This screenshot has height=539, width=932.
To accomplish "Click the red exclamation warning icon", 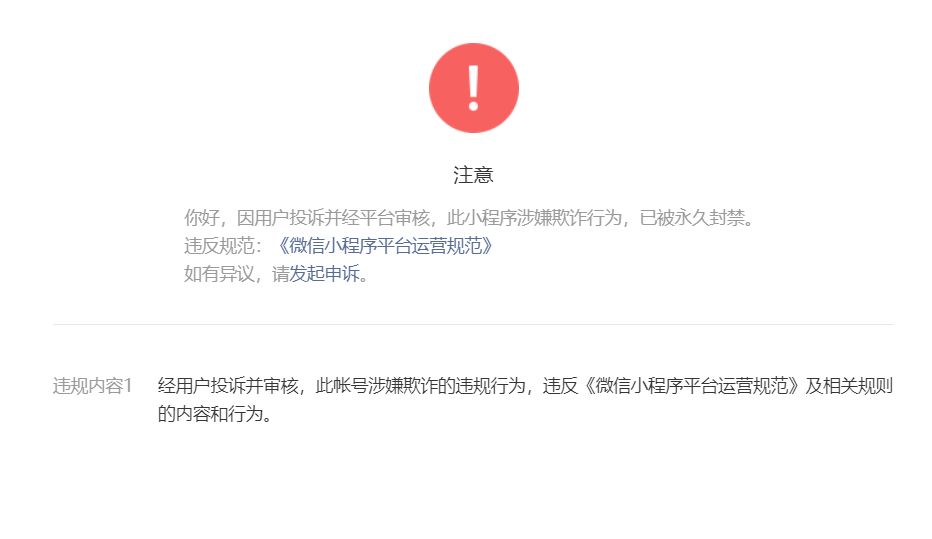I will coord(474,88).
